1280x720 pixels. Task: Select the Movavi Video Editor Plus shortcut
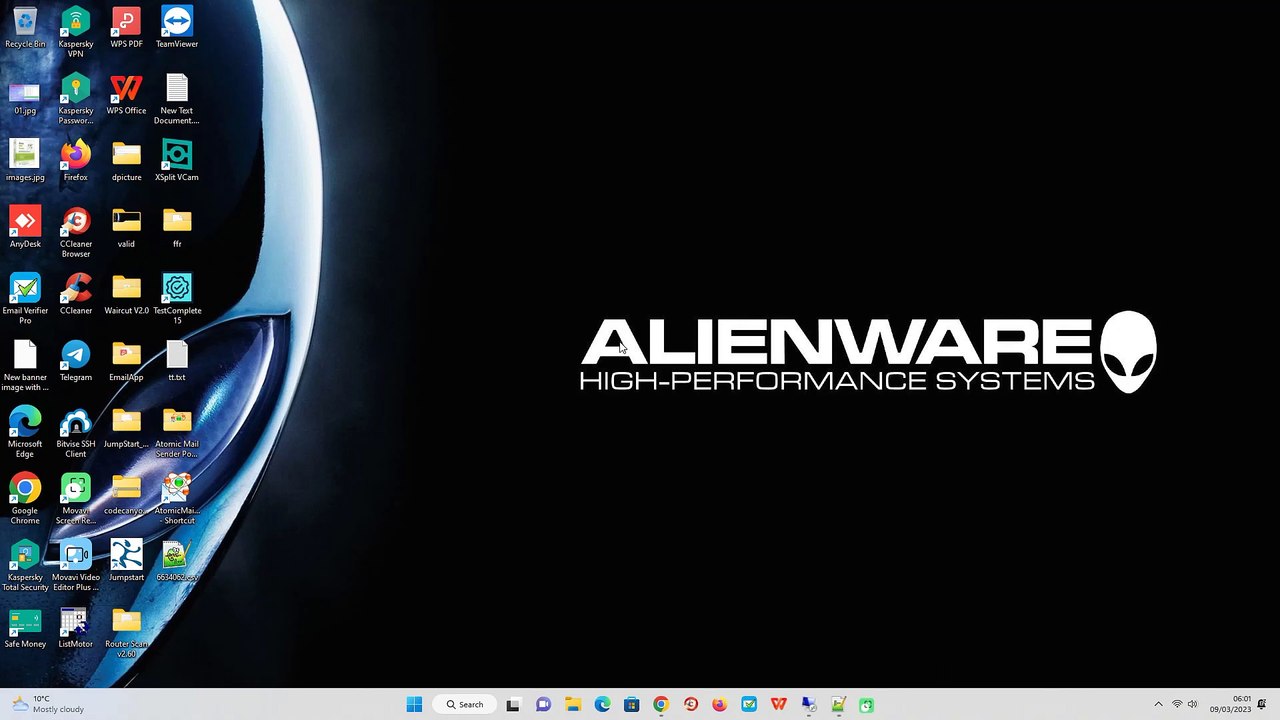tap(76, 566)
